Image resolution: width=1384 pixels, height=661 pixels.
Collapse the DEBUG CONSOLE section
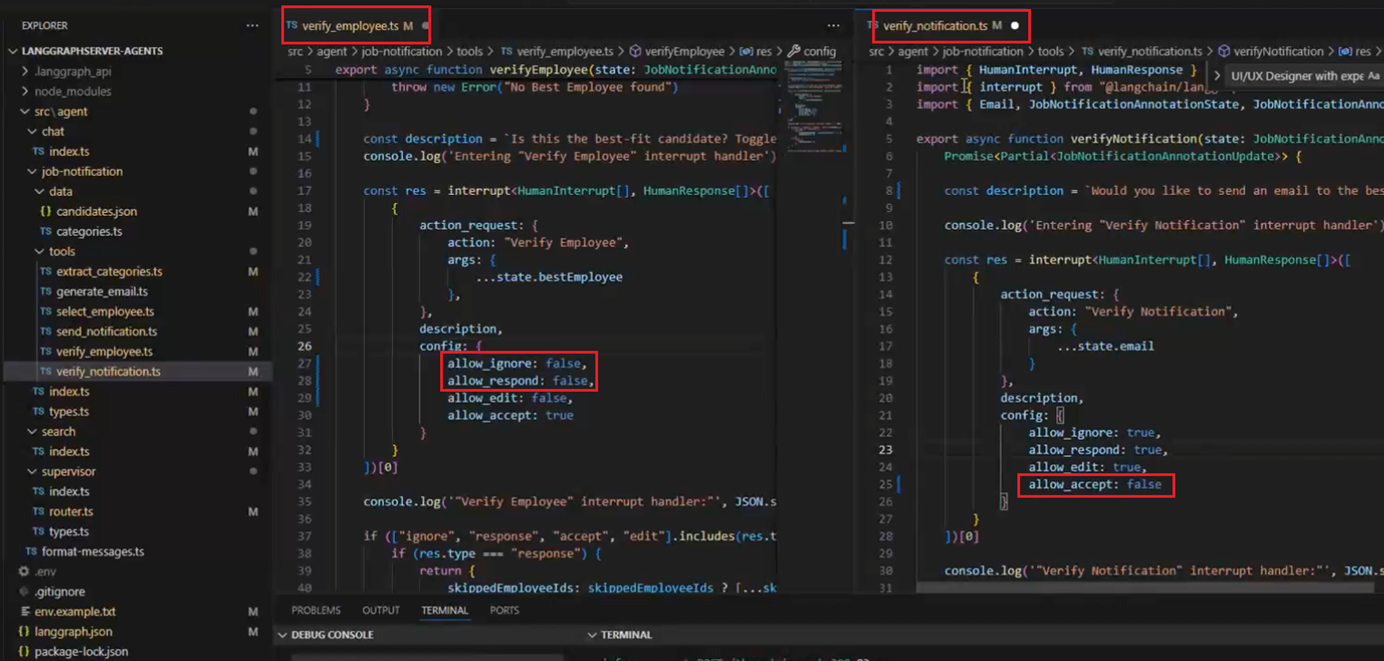(x=283, y=635)
